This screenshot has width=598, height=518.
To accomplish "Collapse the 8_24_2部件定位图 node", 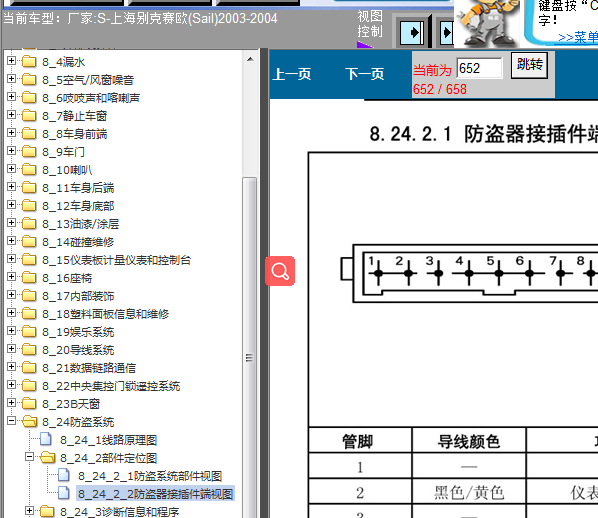I will [29, 457].
